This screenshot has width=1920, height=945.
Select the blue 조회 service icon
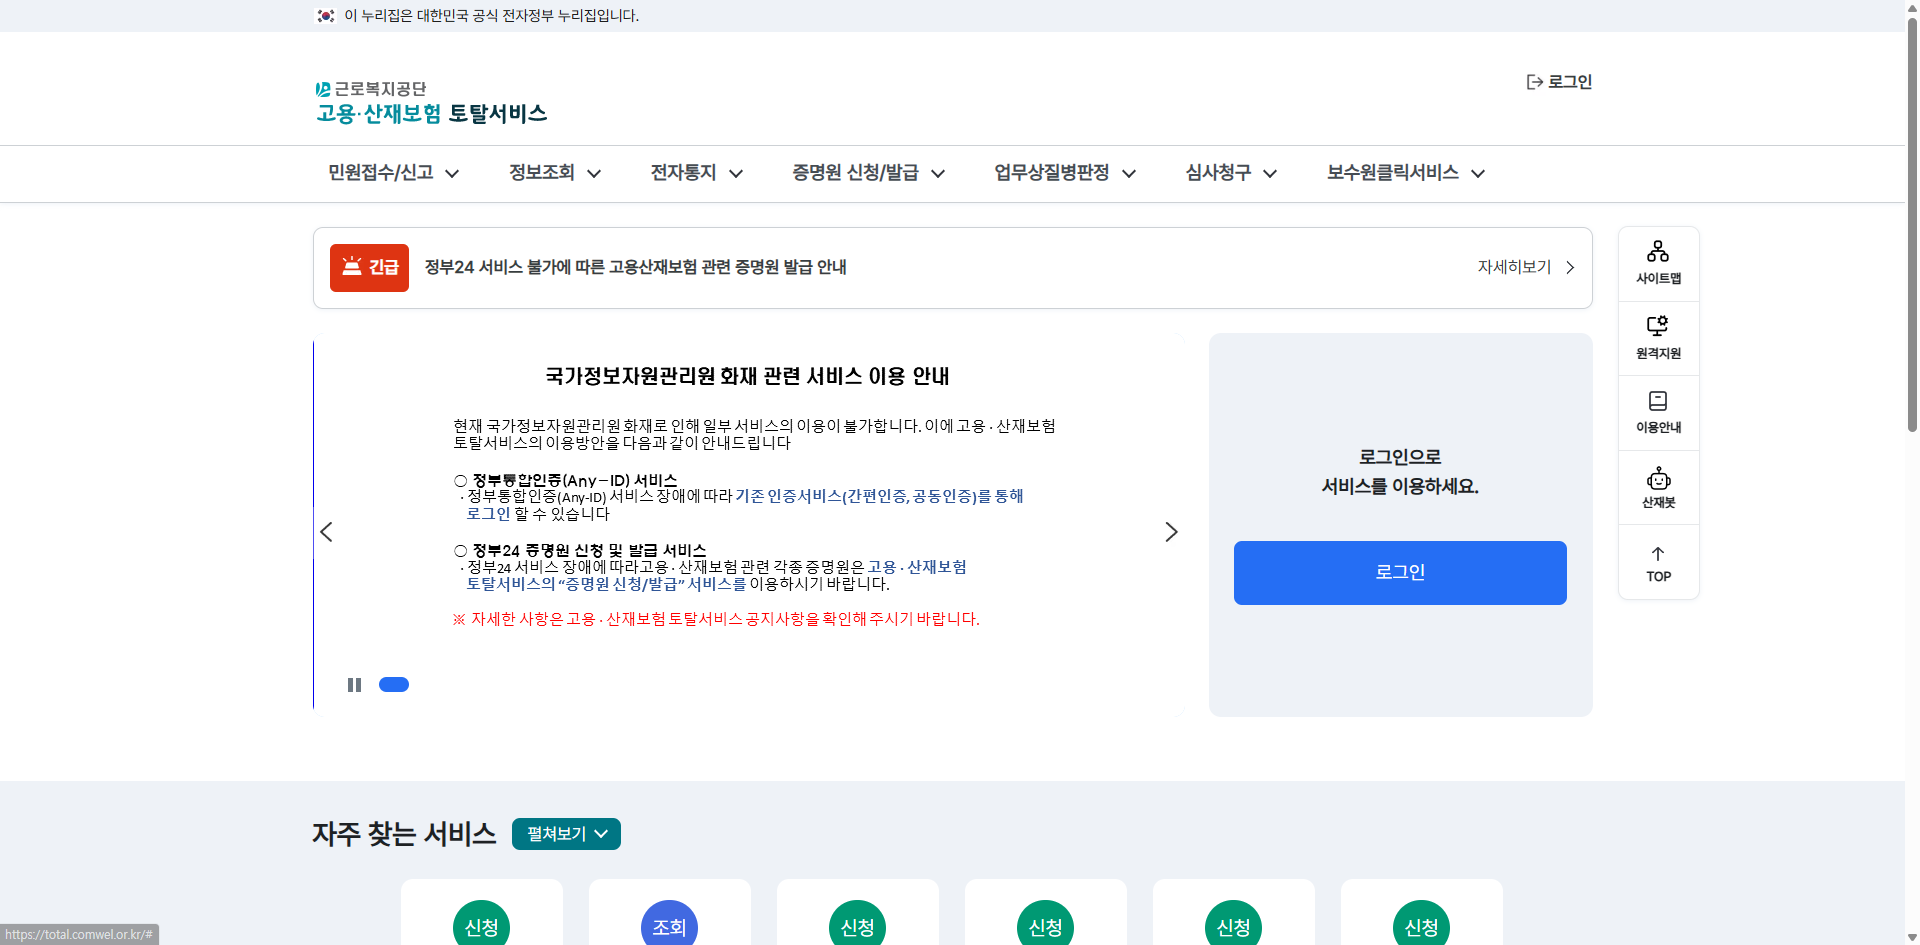coord(669,926)
